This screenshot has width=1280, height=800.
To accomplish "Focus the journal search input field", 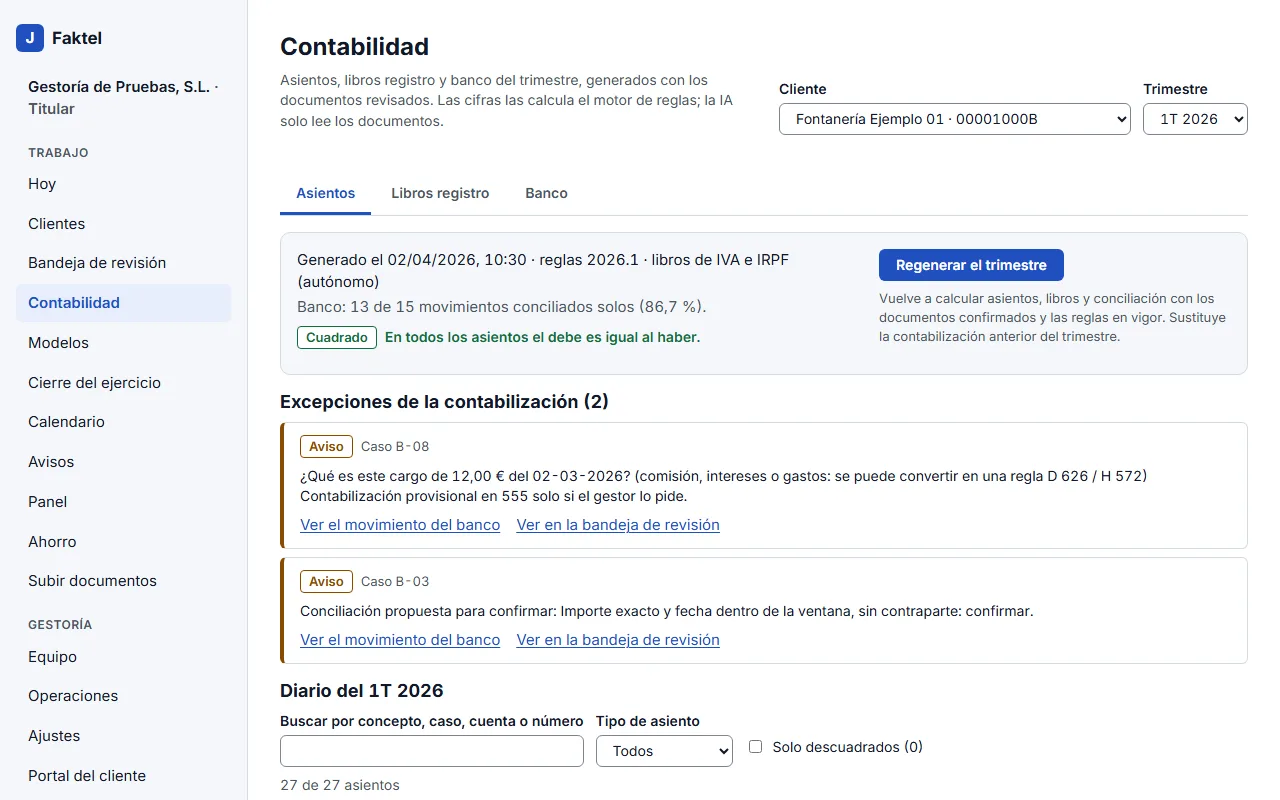I will pyautogui.click(x=432, y=751).
